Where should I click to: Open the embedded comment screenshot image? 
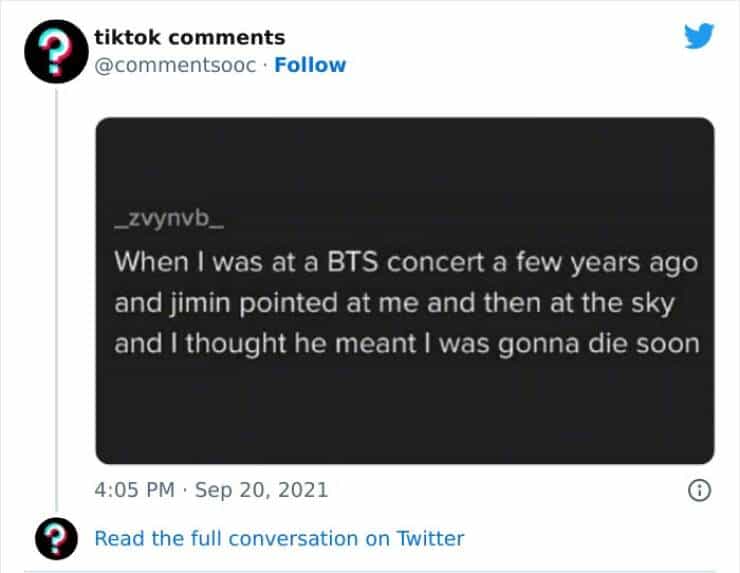coord(404,290)
